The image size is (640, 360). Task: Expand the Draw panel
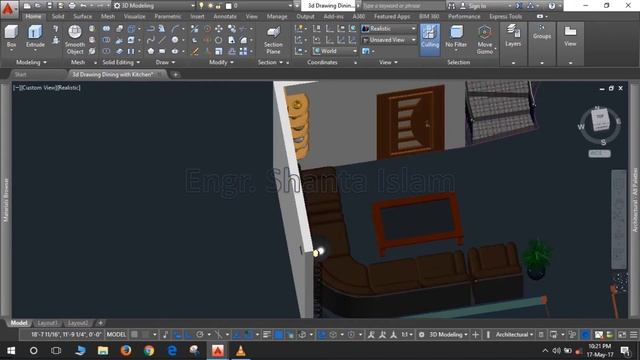[165, 62]
